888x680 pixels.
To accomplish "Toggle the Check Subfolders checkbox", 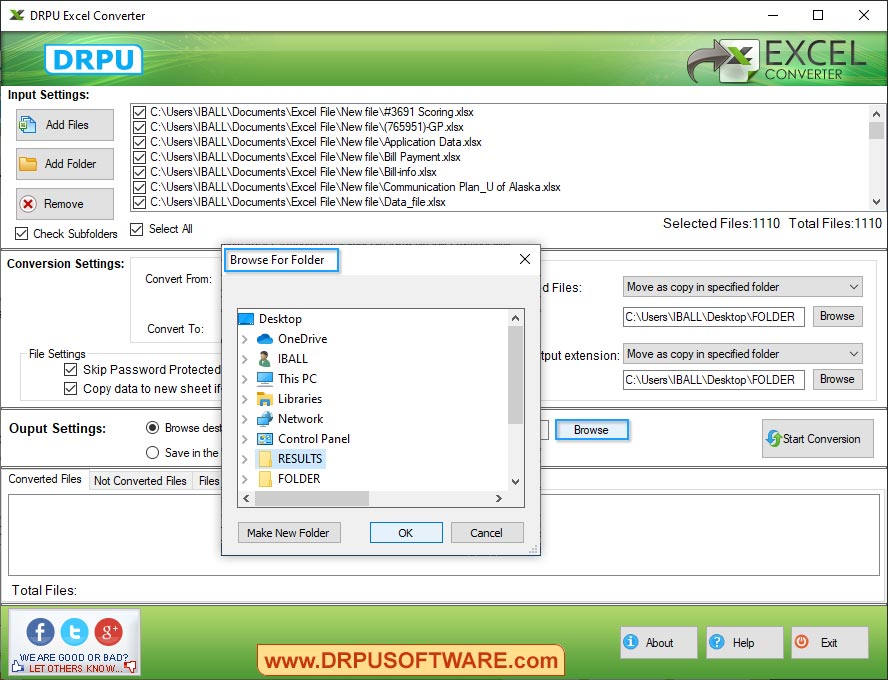I will (x=22, y=233).
